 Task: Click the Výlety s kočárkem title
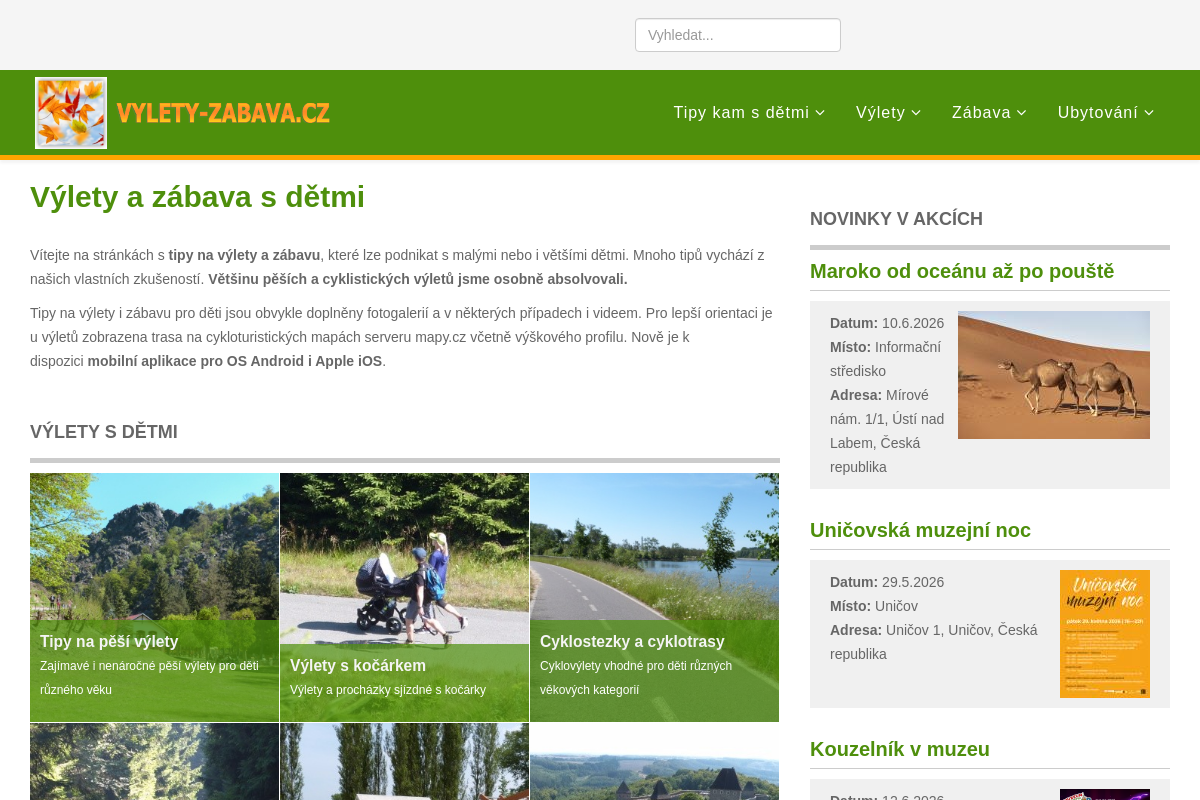[358, 666]
